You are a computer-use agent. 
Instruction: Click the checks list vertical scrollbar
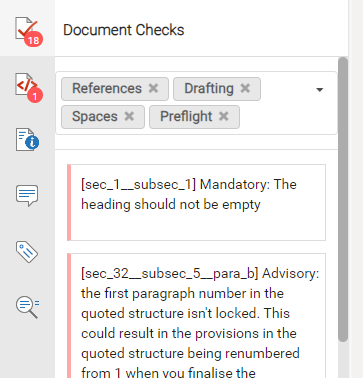pos(343,199)
